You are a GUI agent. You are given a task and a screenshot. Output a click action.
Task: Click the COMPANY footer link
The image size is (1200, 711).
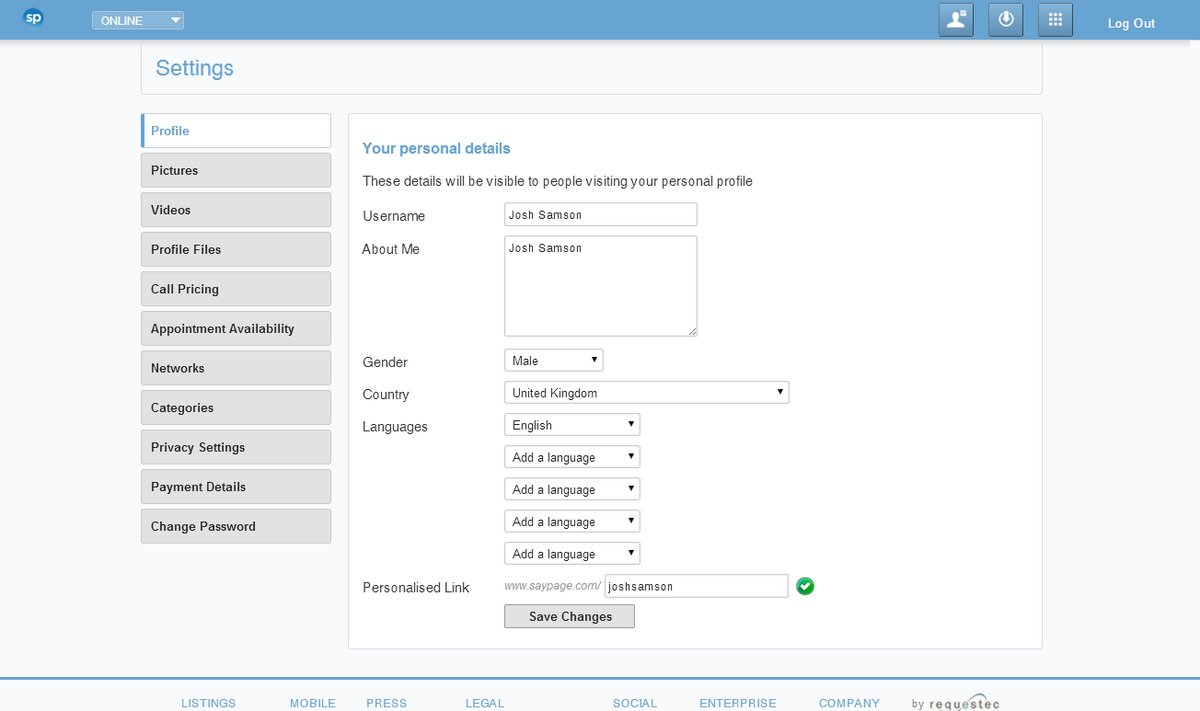coord(849,703)
